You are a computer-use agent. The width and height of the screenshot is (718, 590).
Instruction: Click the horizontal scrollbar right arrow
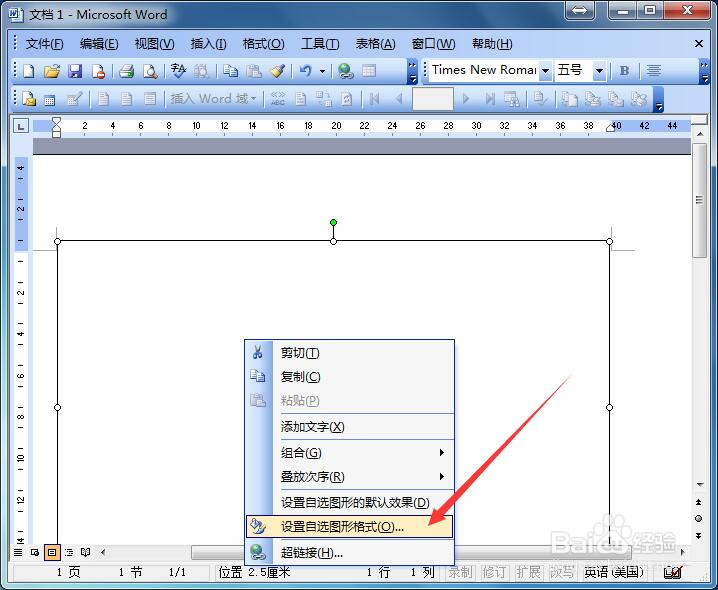tap(682, 552)
